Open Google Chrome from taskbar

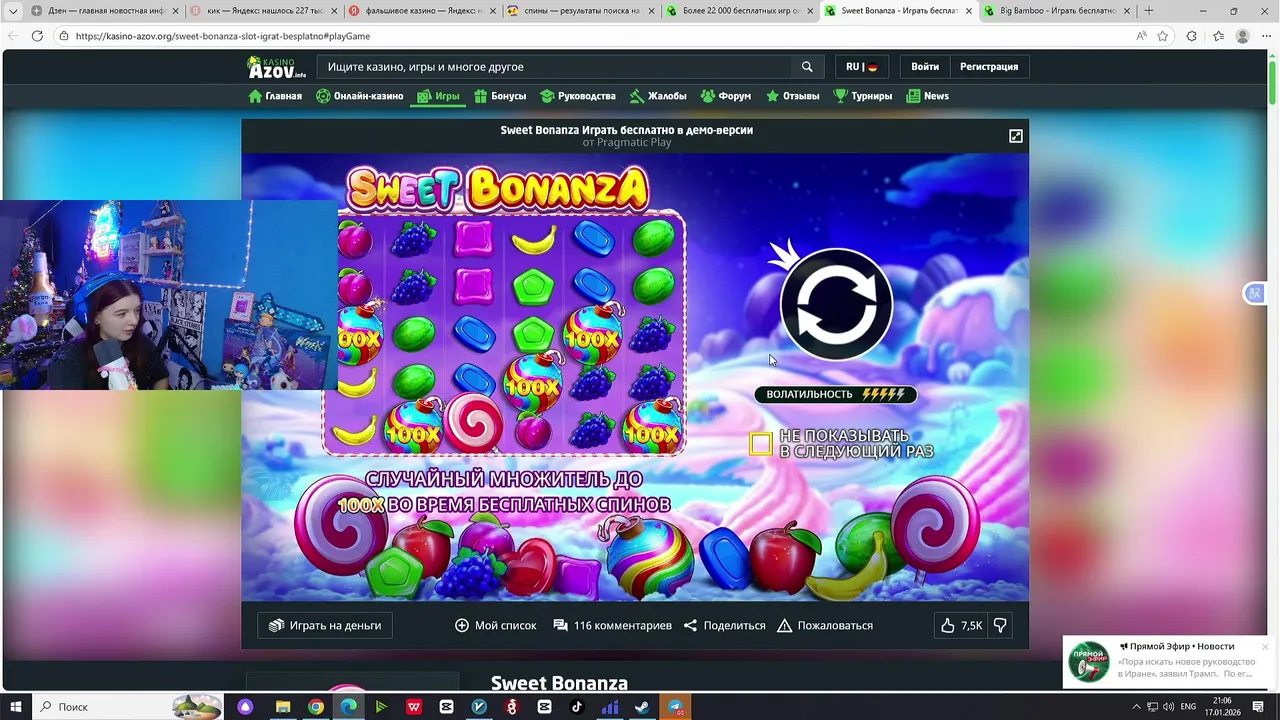(316, 707)
